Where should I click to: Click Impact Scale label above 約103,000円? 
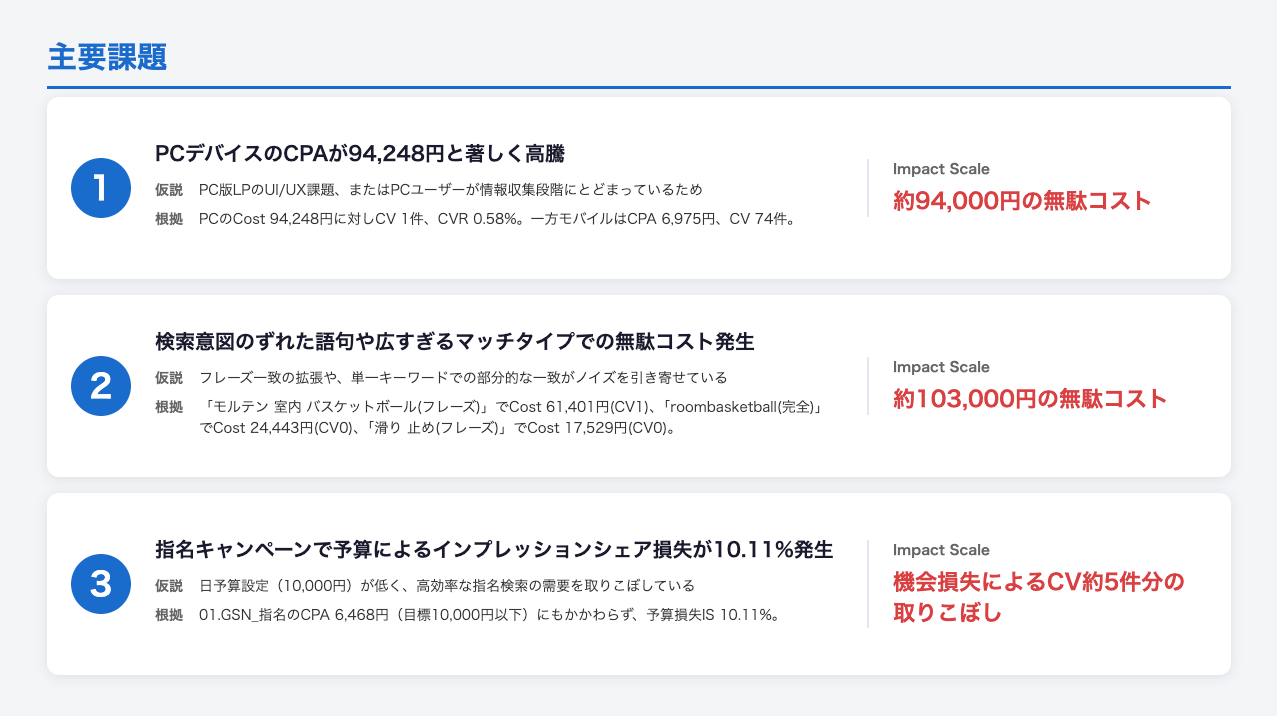coord(941,367)
